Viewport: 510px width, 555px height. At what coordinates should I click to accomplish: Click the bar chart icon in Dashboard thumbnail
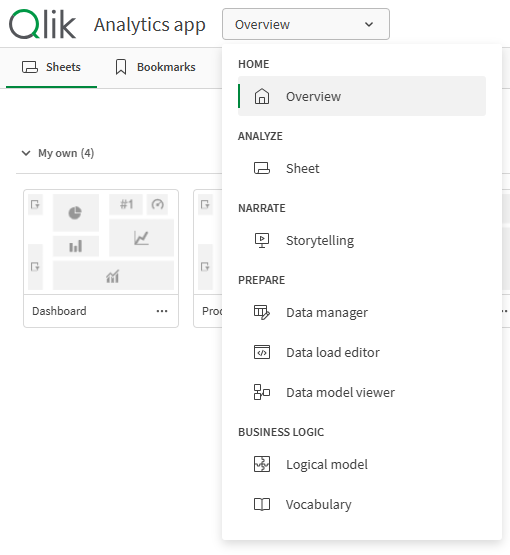pyautogui.click(x=76, y=246)
